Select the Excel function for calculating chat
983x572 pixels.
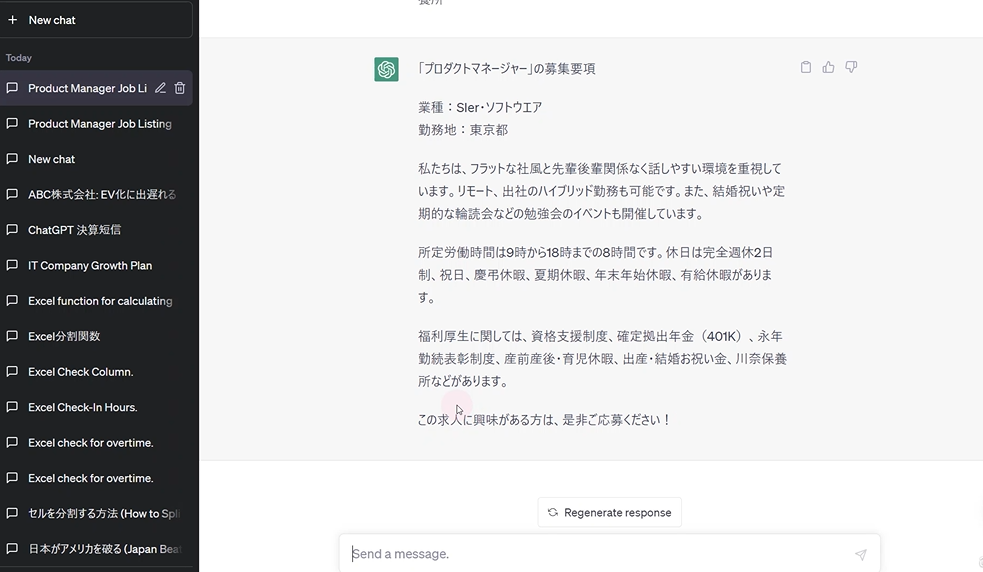point(100,301)
